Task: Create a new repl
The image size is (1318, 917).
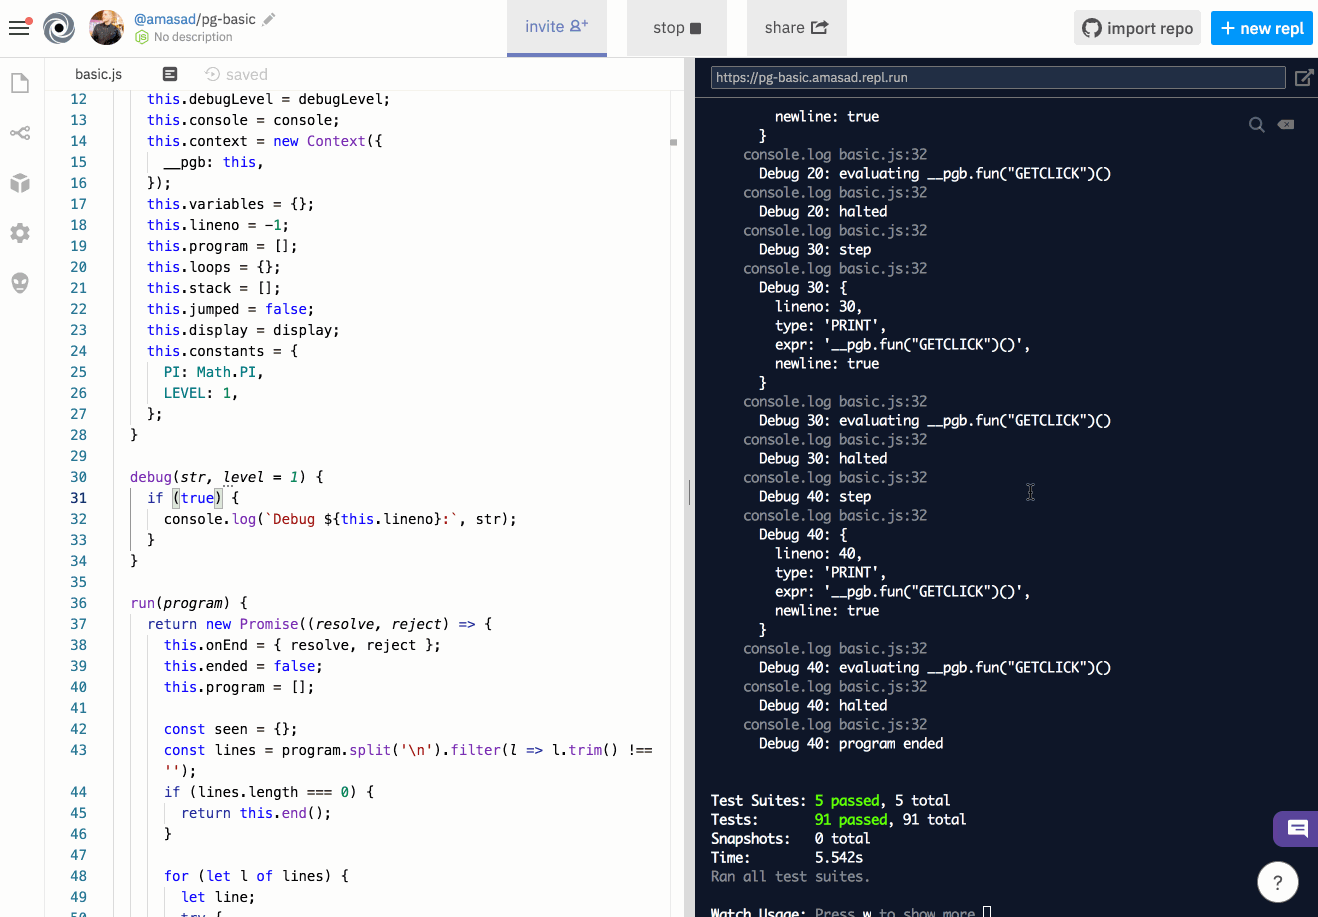Action: click(x=1261, y=28)
